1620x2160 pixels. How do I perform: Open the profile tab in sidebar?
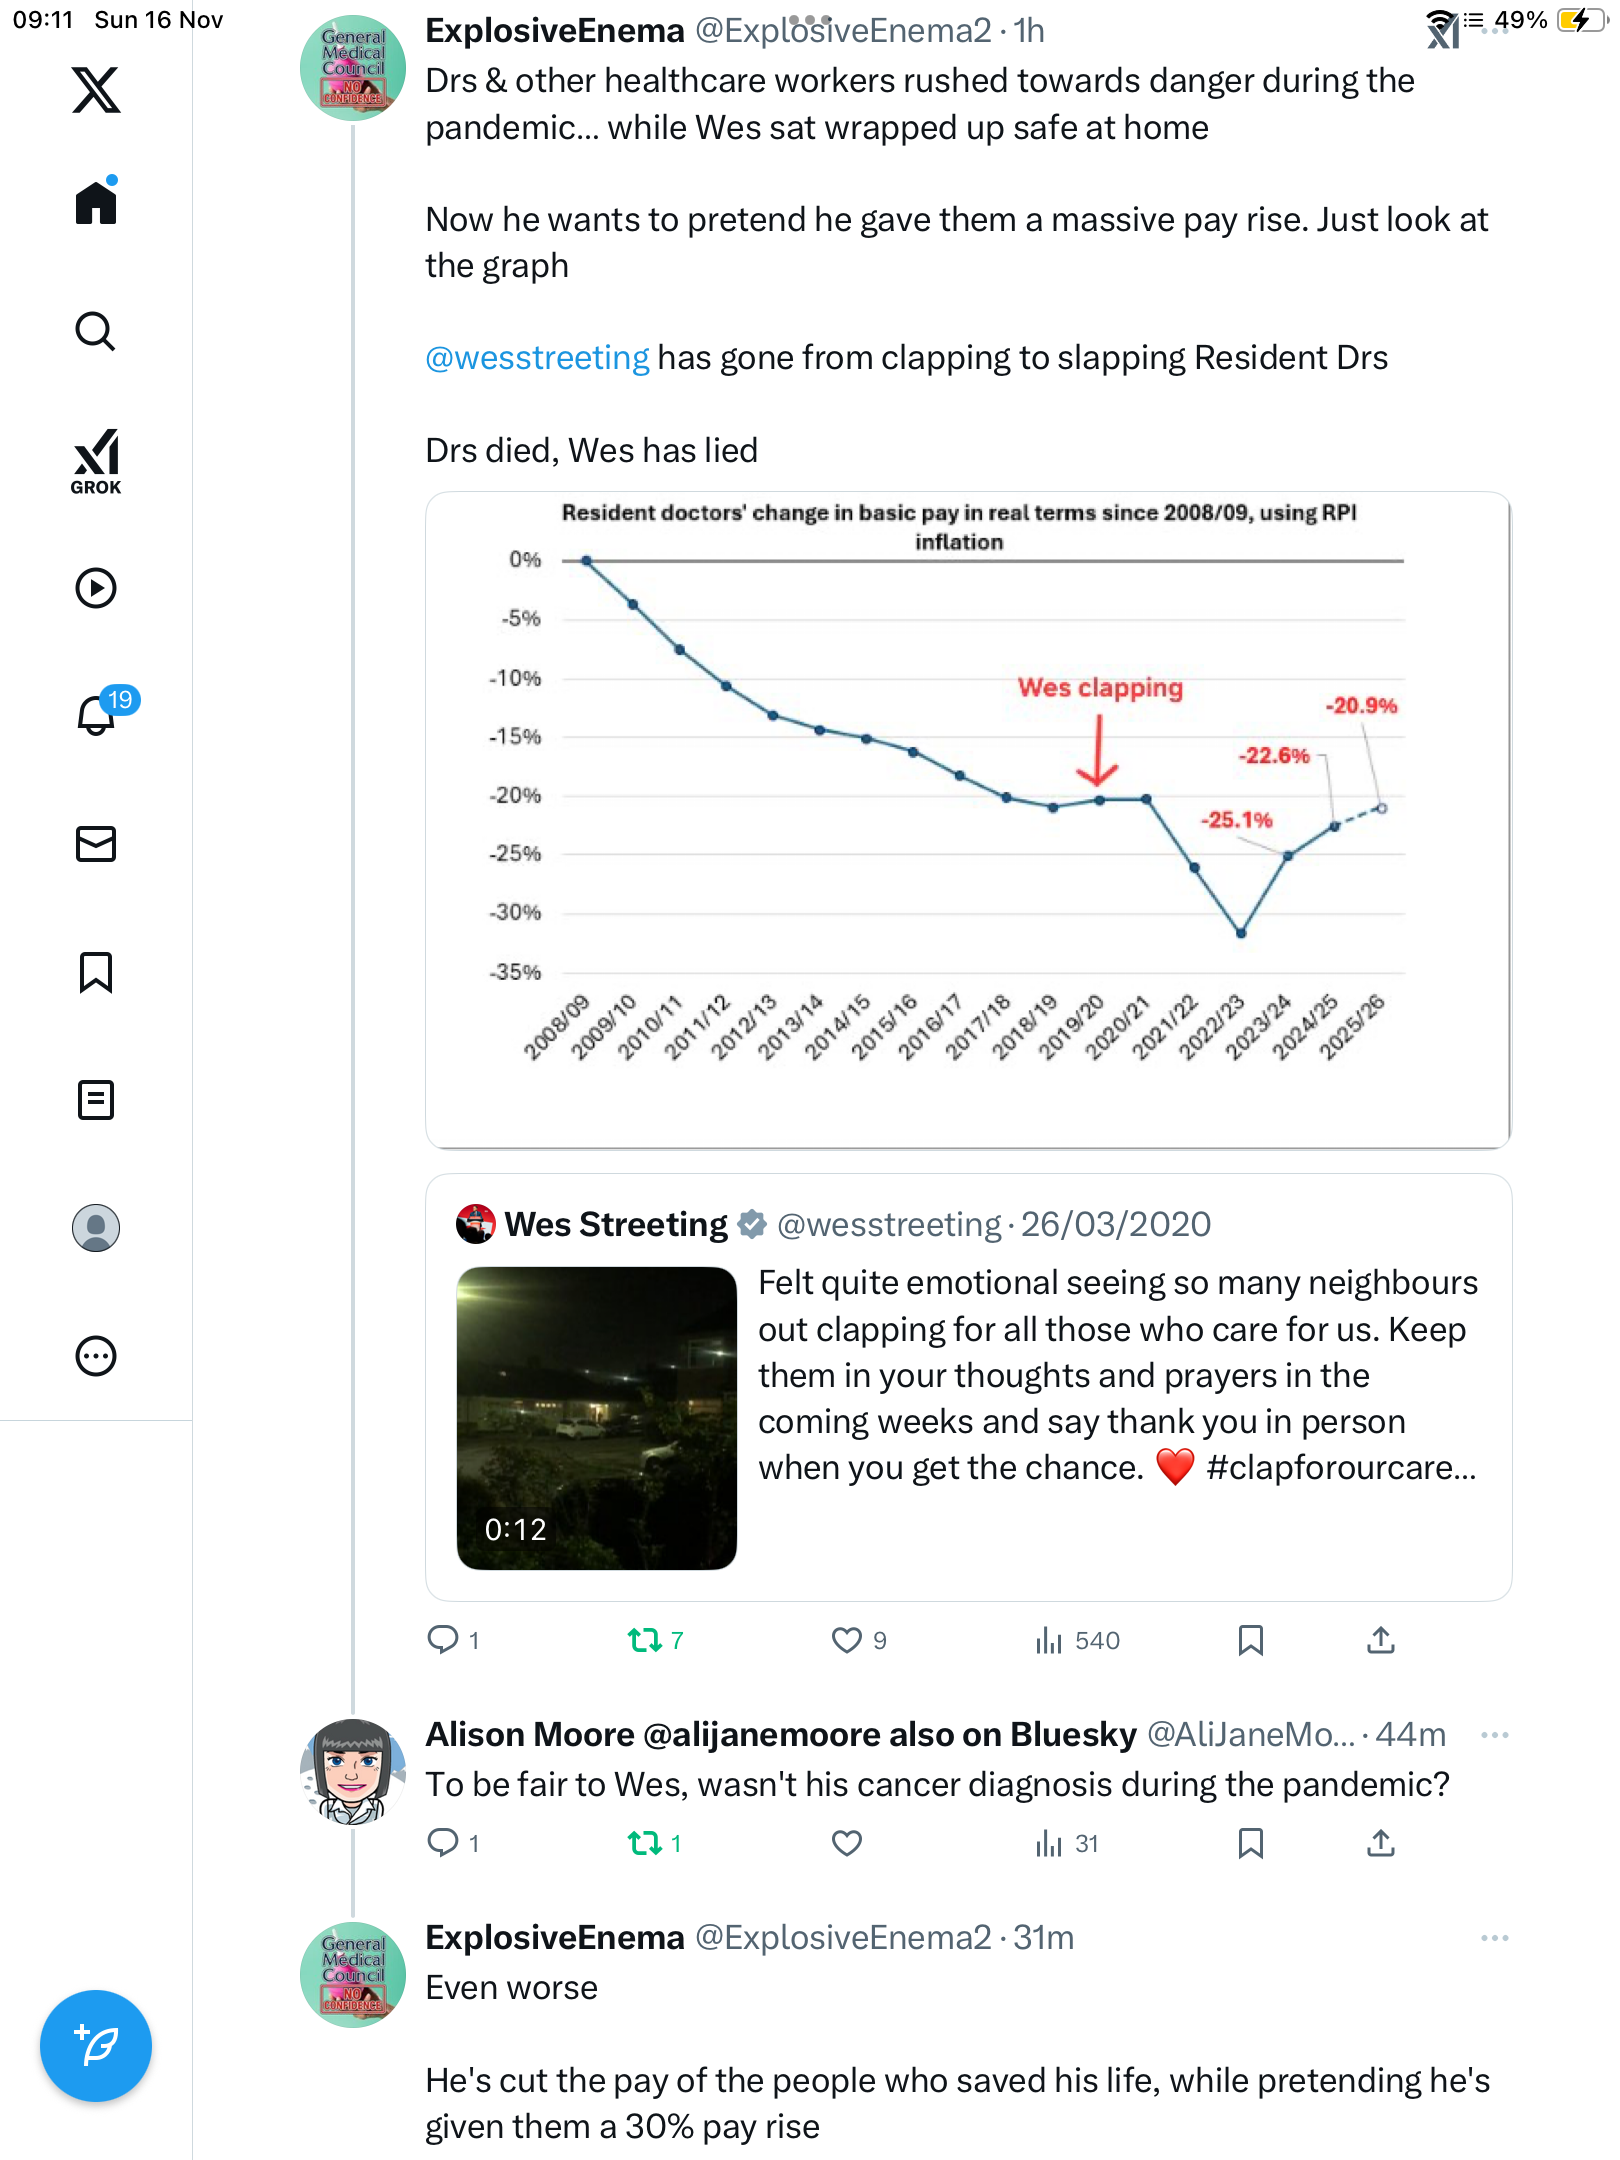(x=96, y=1228)
